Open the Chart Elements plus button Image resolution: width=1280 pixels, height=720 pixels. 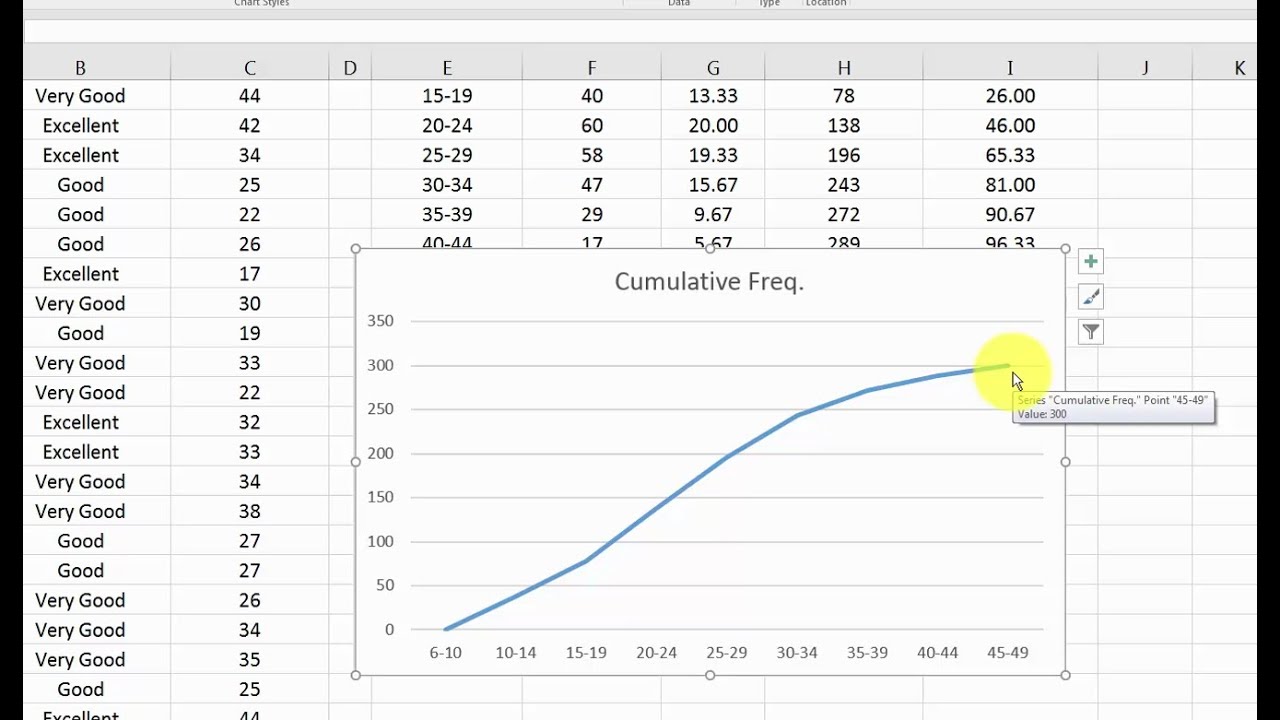[x=1091, y=262]
